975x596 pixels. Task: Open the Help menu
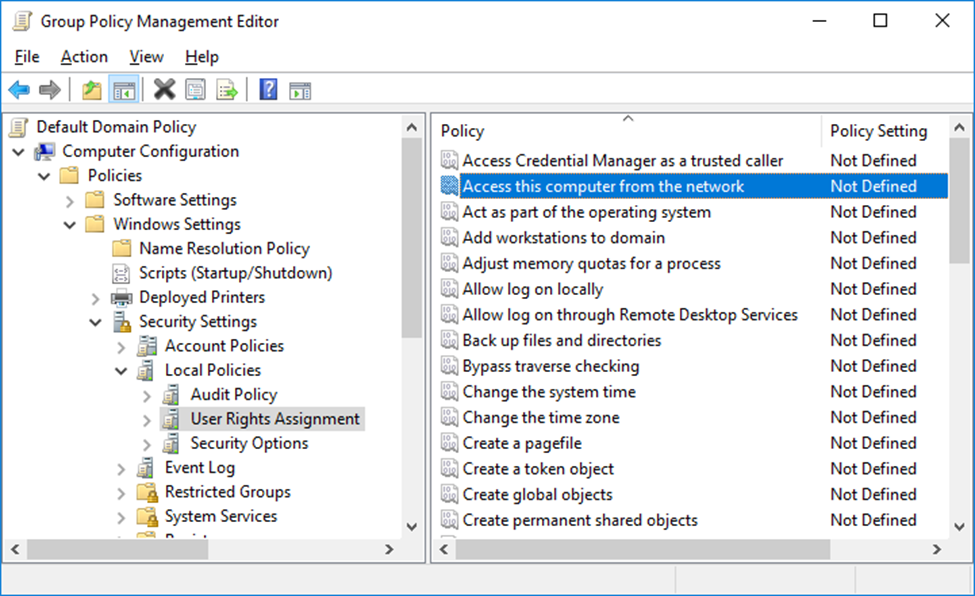[201, 57]
